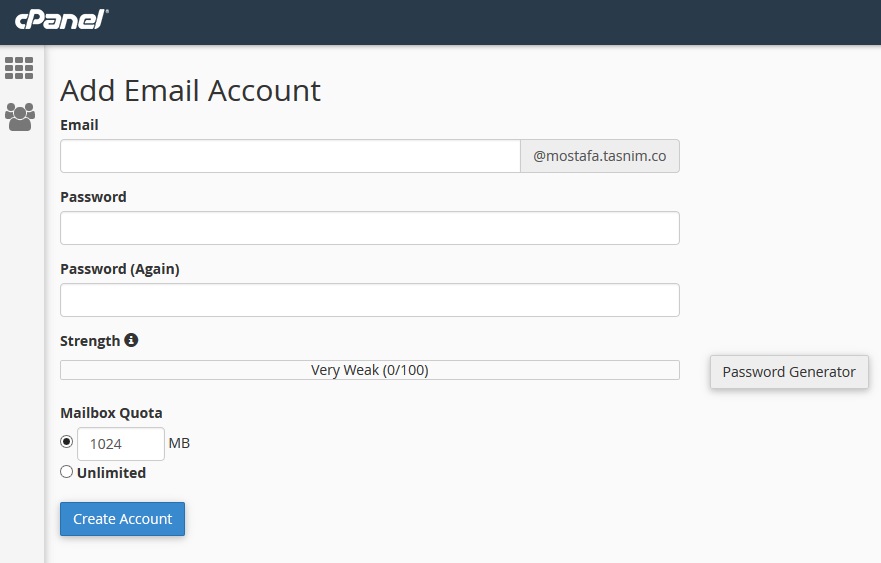Focus the Email address input field

click(290, 156)
